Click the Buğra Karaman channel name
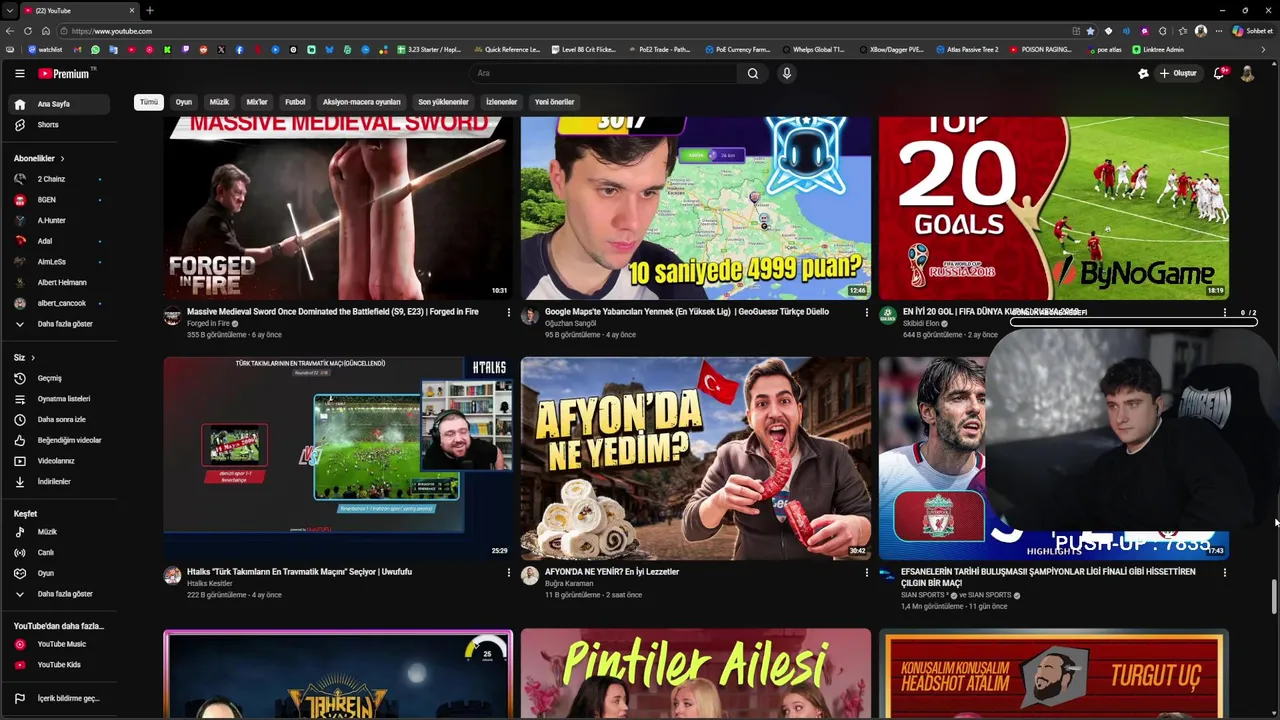1280x720 pixels. coord(569,584)
